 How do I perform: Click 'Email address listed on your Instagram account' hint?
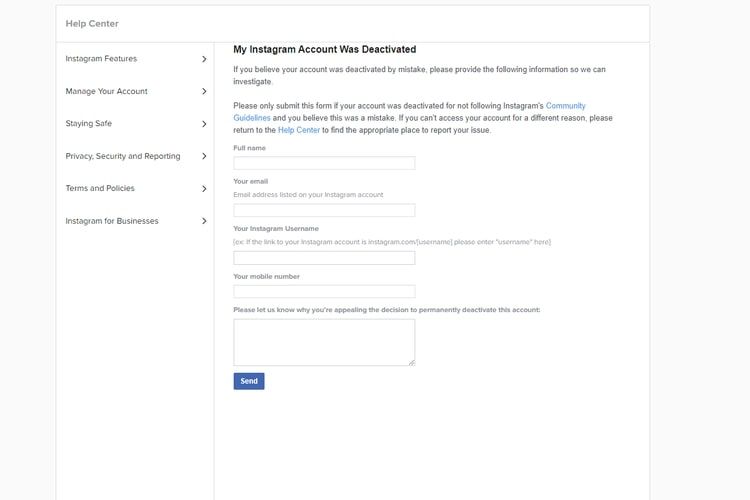coord(308,195)
